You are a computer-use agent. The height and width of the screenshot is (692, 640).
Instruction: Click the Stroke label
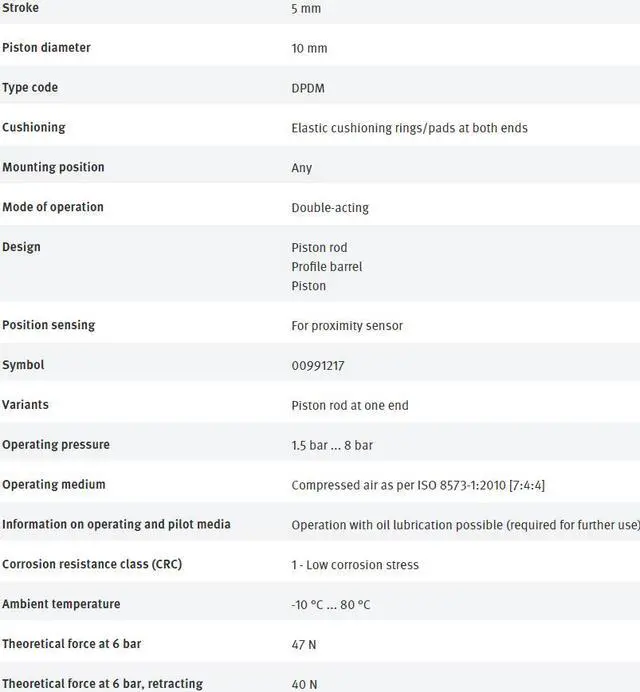coord(20,8)
